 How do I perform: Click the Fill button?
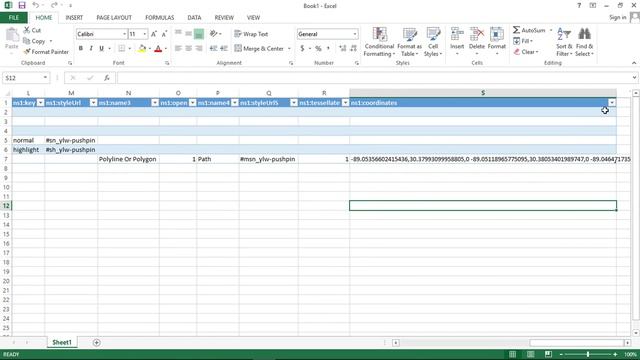pyautogui.click(x=523, y=41)
